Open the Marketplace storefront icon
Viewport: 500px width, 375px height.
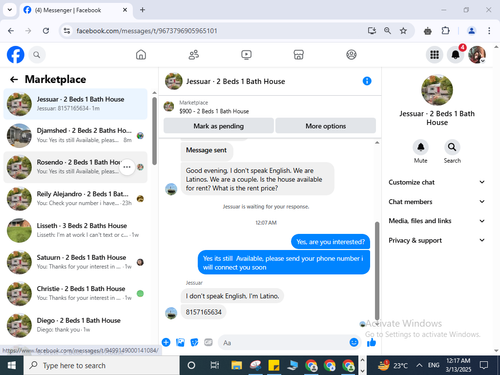point(299,55)
